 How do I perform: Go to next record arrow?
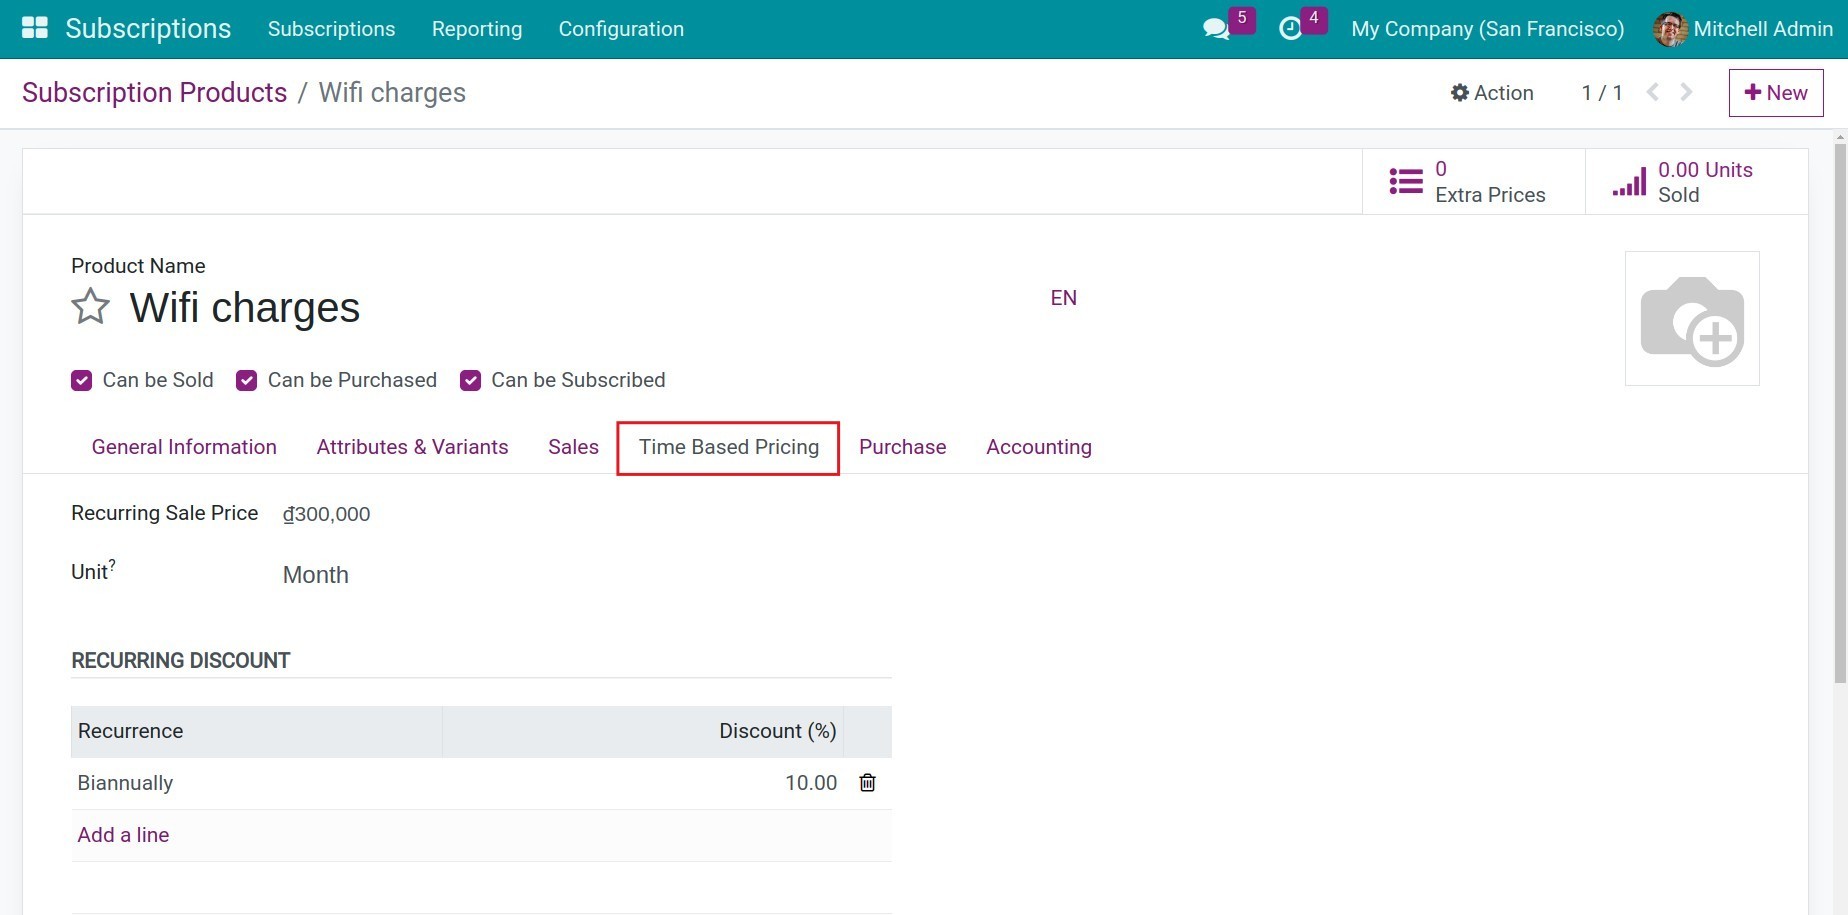[1686, 93]
